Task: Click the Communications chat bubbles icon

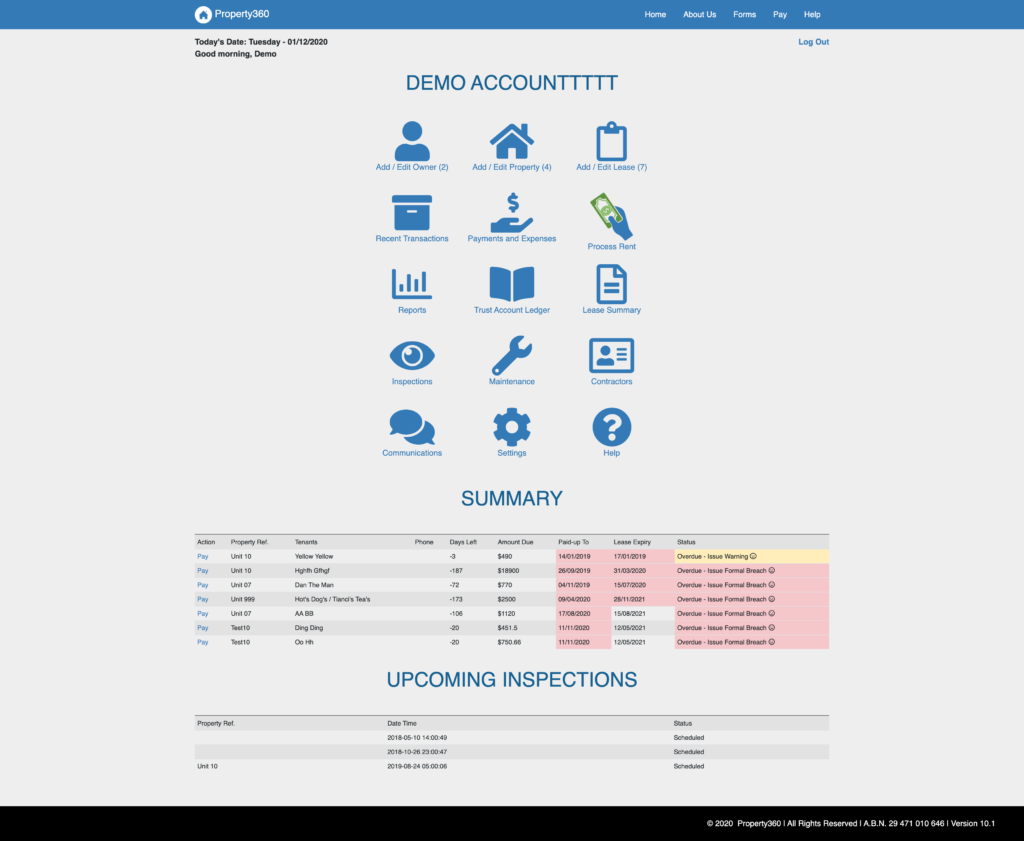Action: tap(411, 427)
